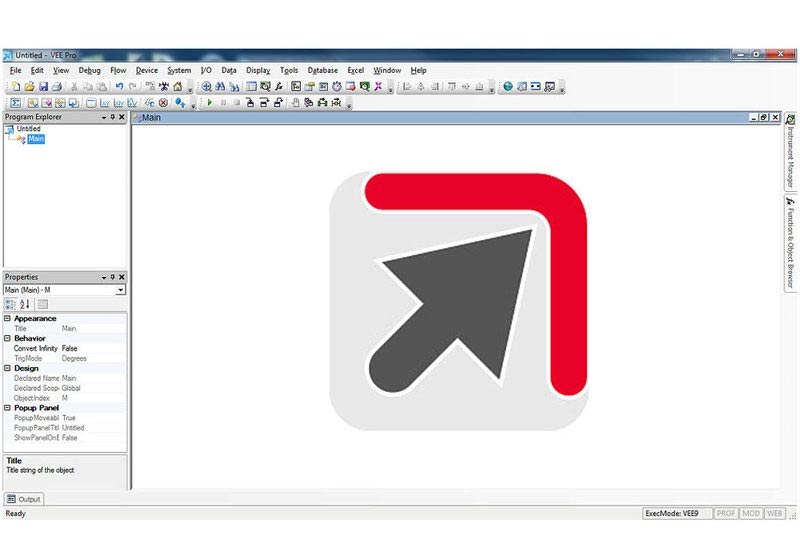Open the Display menu
Image resolution: width=800 pixels, height=560 pixels.
coord(258,70)
